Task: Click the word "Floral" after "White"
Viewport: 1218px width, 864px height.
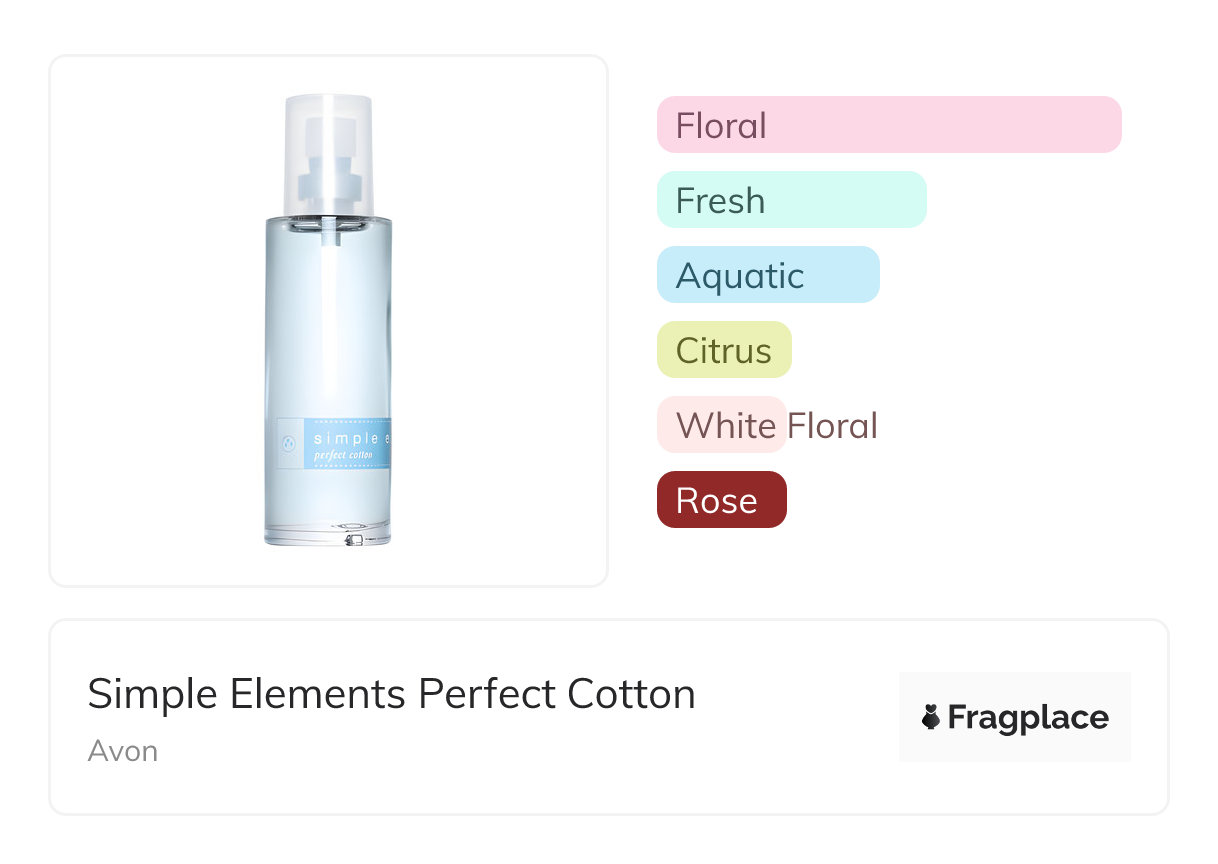Action: coord(832,426)
